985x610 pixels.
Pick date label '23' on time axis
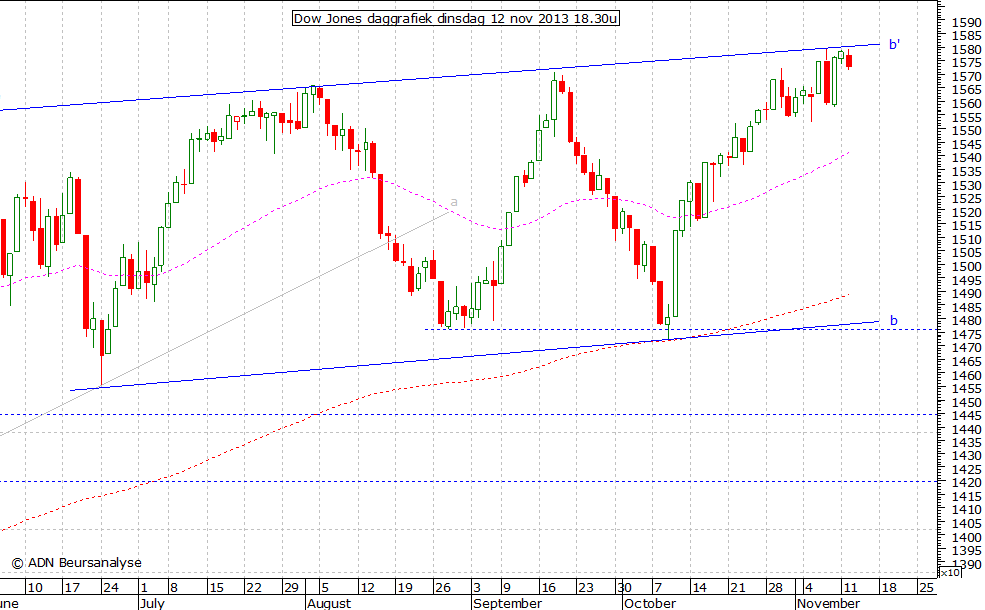click(x=585, y=587)
